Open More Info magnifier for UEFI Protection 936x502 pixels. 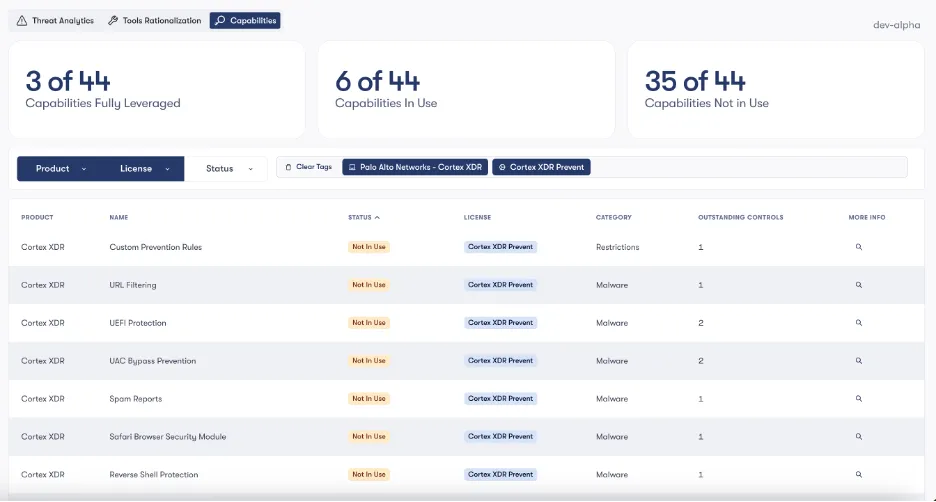pos(858,323)
